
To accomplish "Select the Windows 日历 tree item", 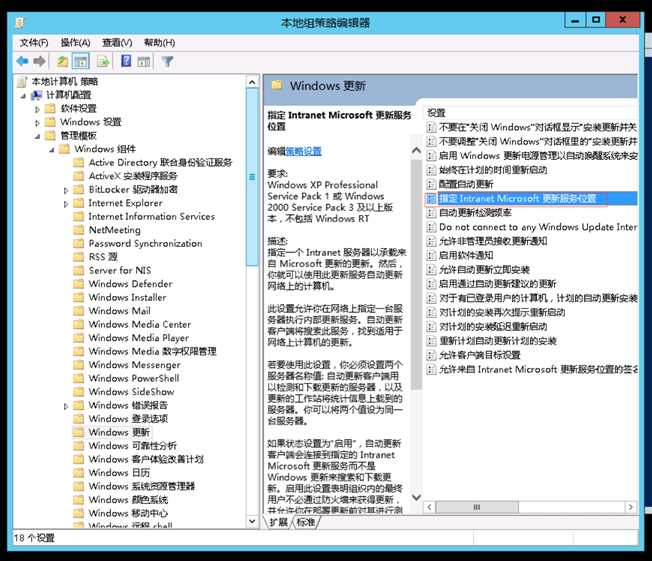I will (x=119, y=472).
